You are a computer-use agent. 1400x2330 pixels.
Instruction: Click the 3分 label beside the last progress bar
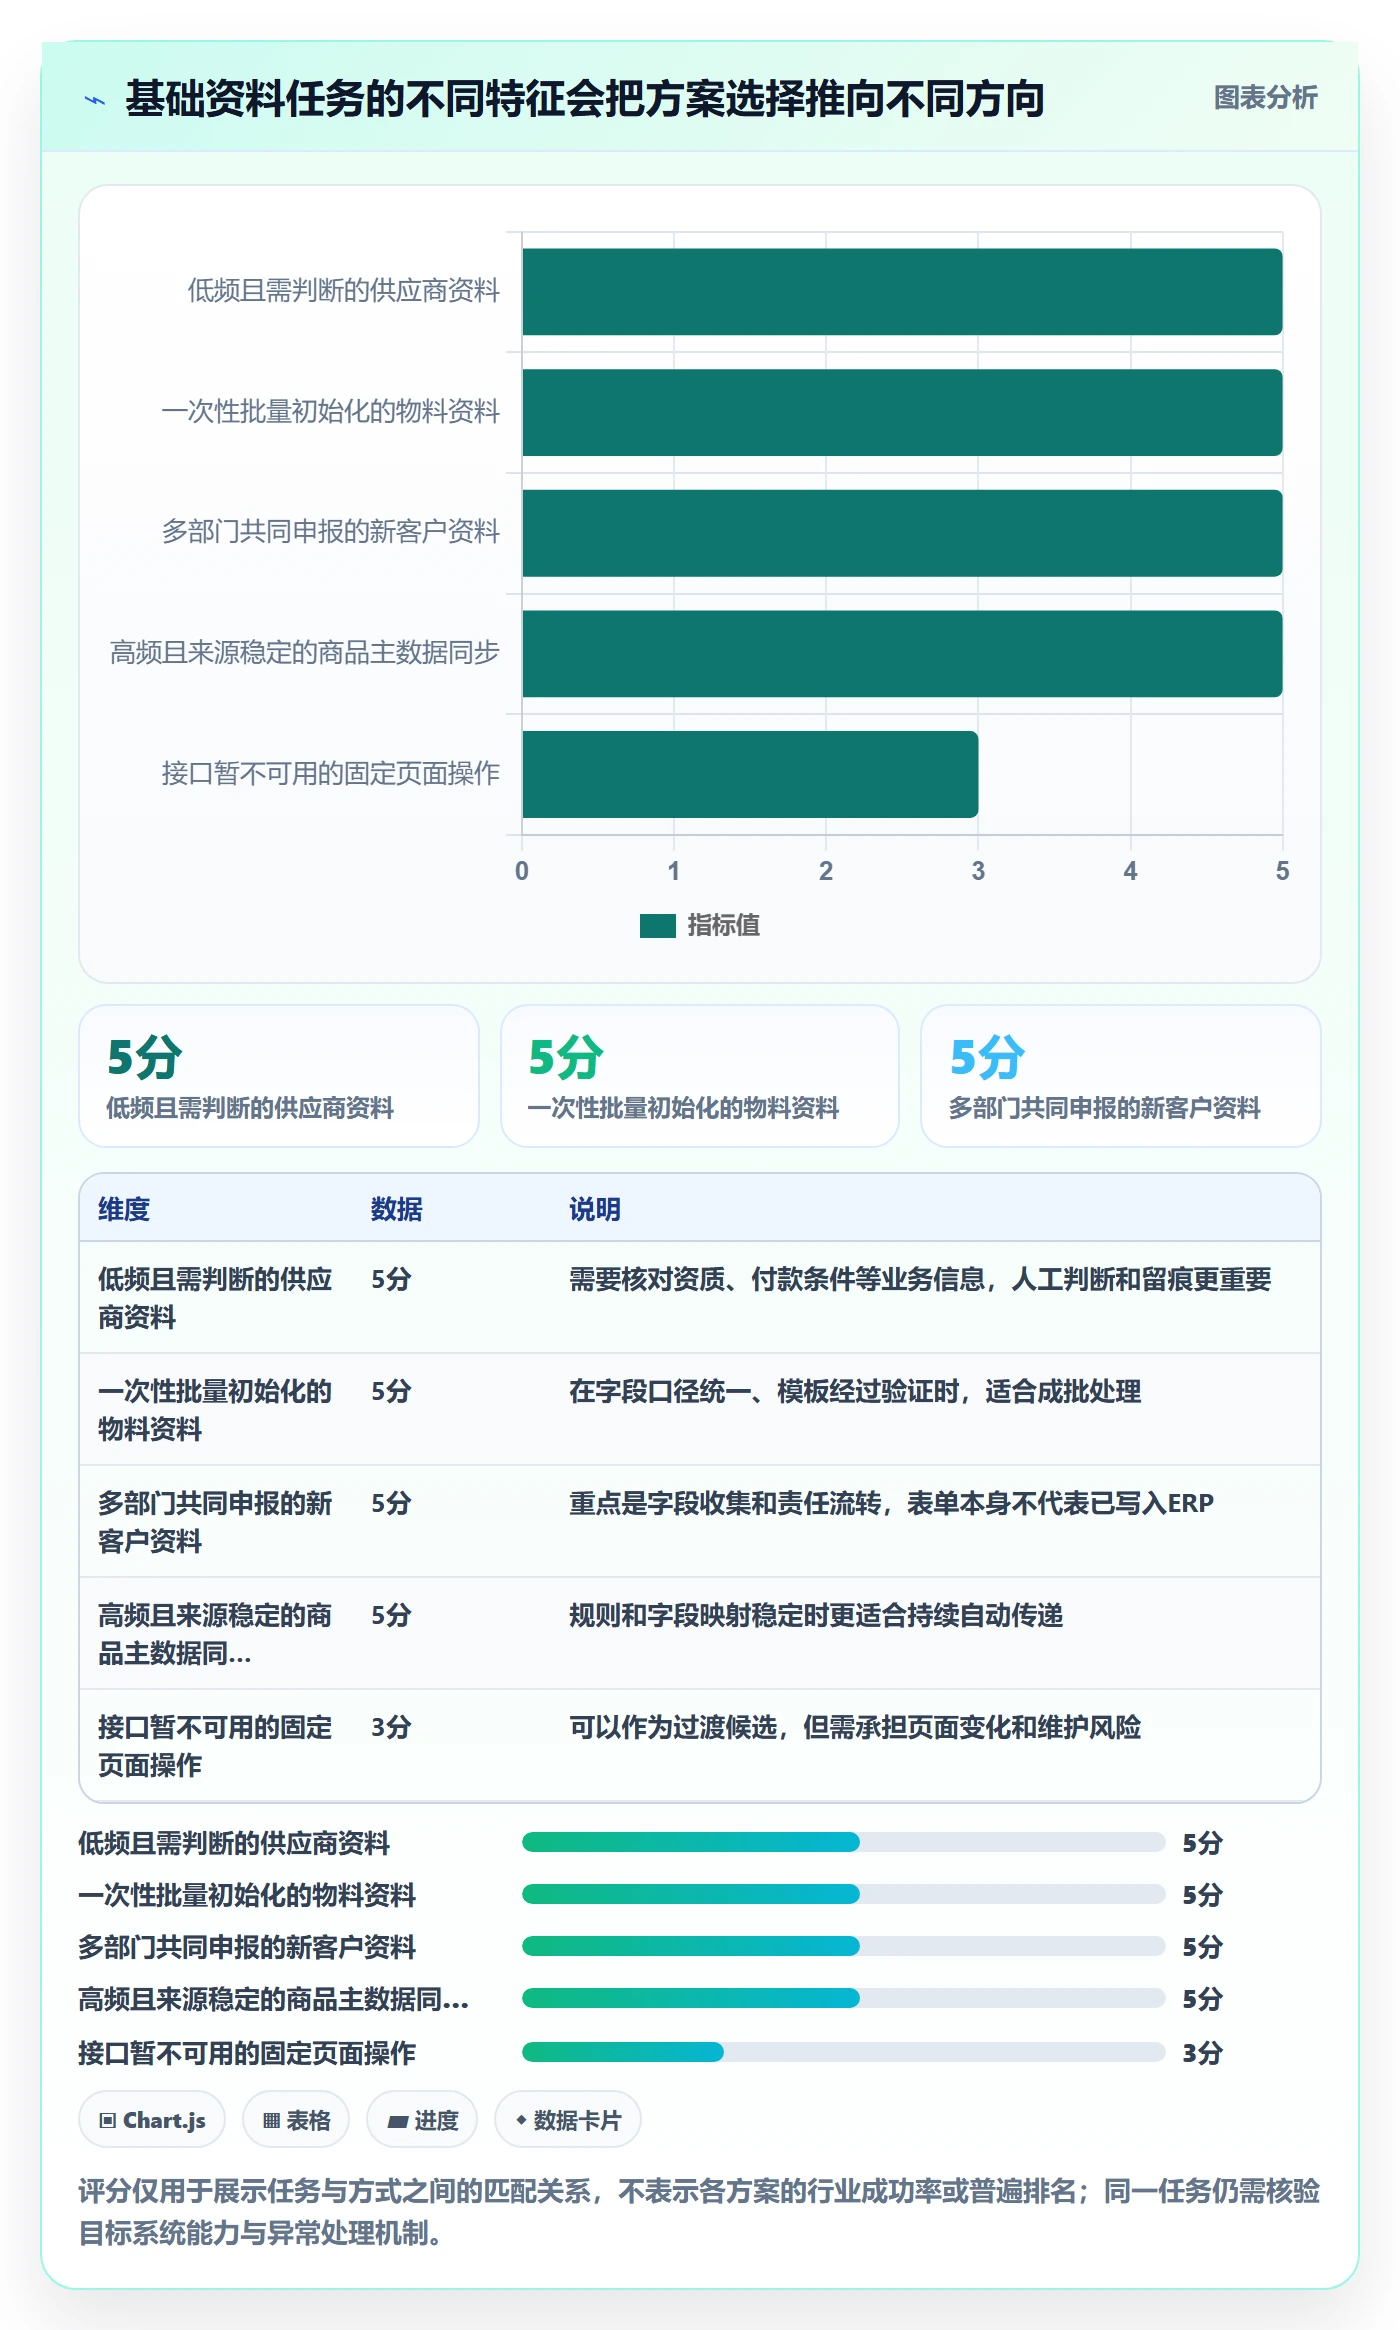[x=1202, y=2053]
